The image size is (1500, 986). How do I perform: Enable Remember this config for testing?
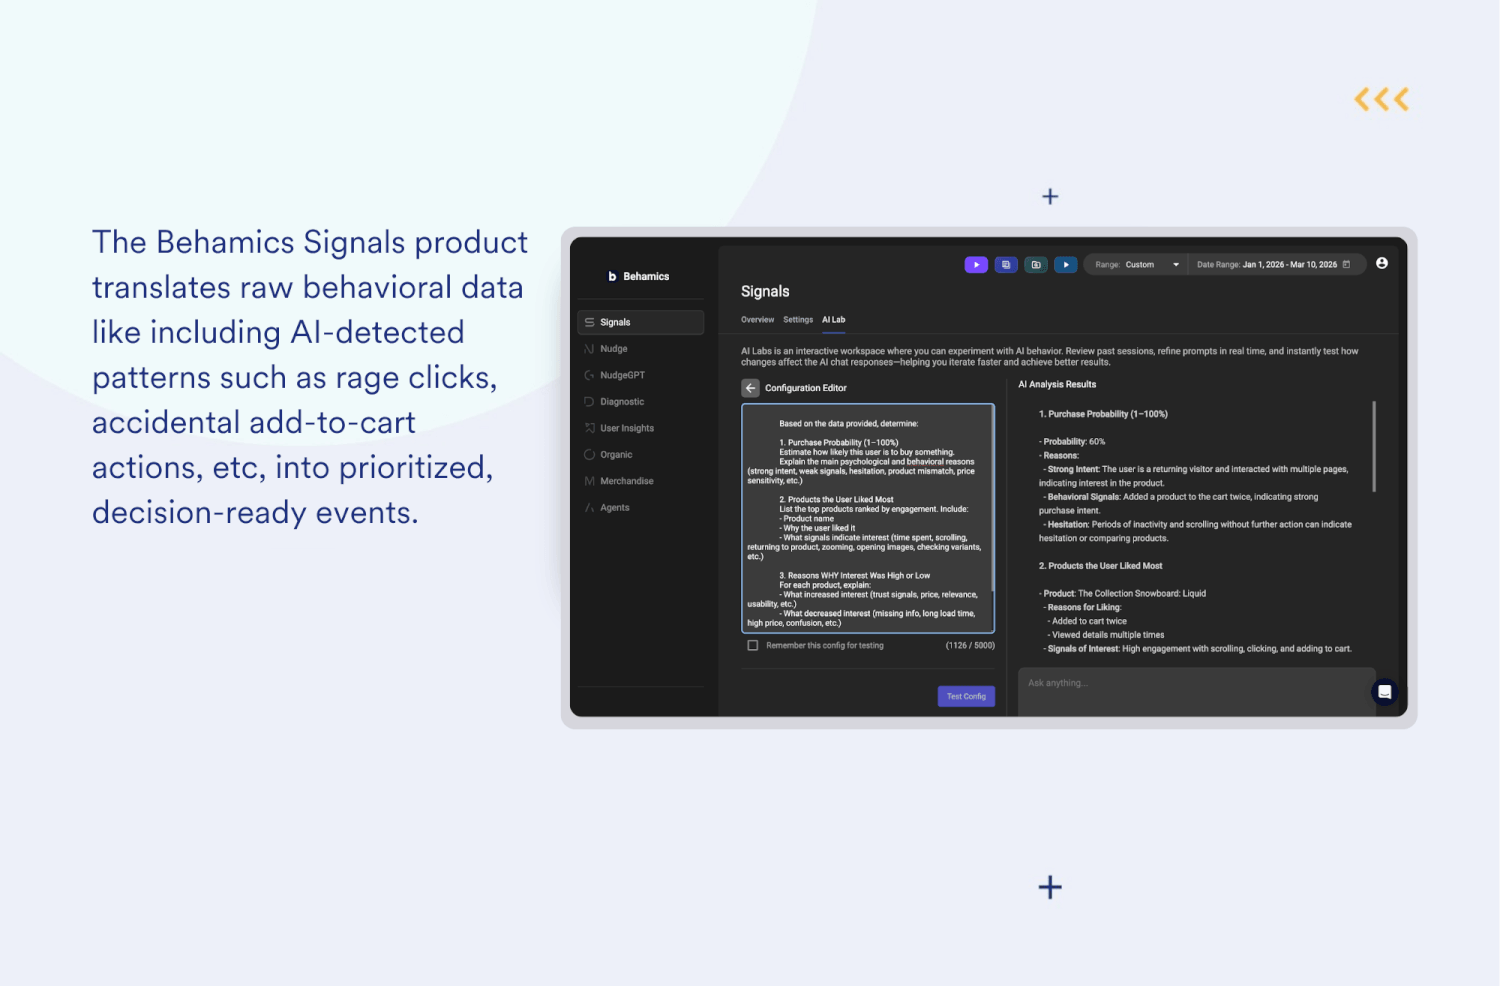coord(753,646)
